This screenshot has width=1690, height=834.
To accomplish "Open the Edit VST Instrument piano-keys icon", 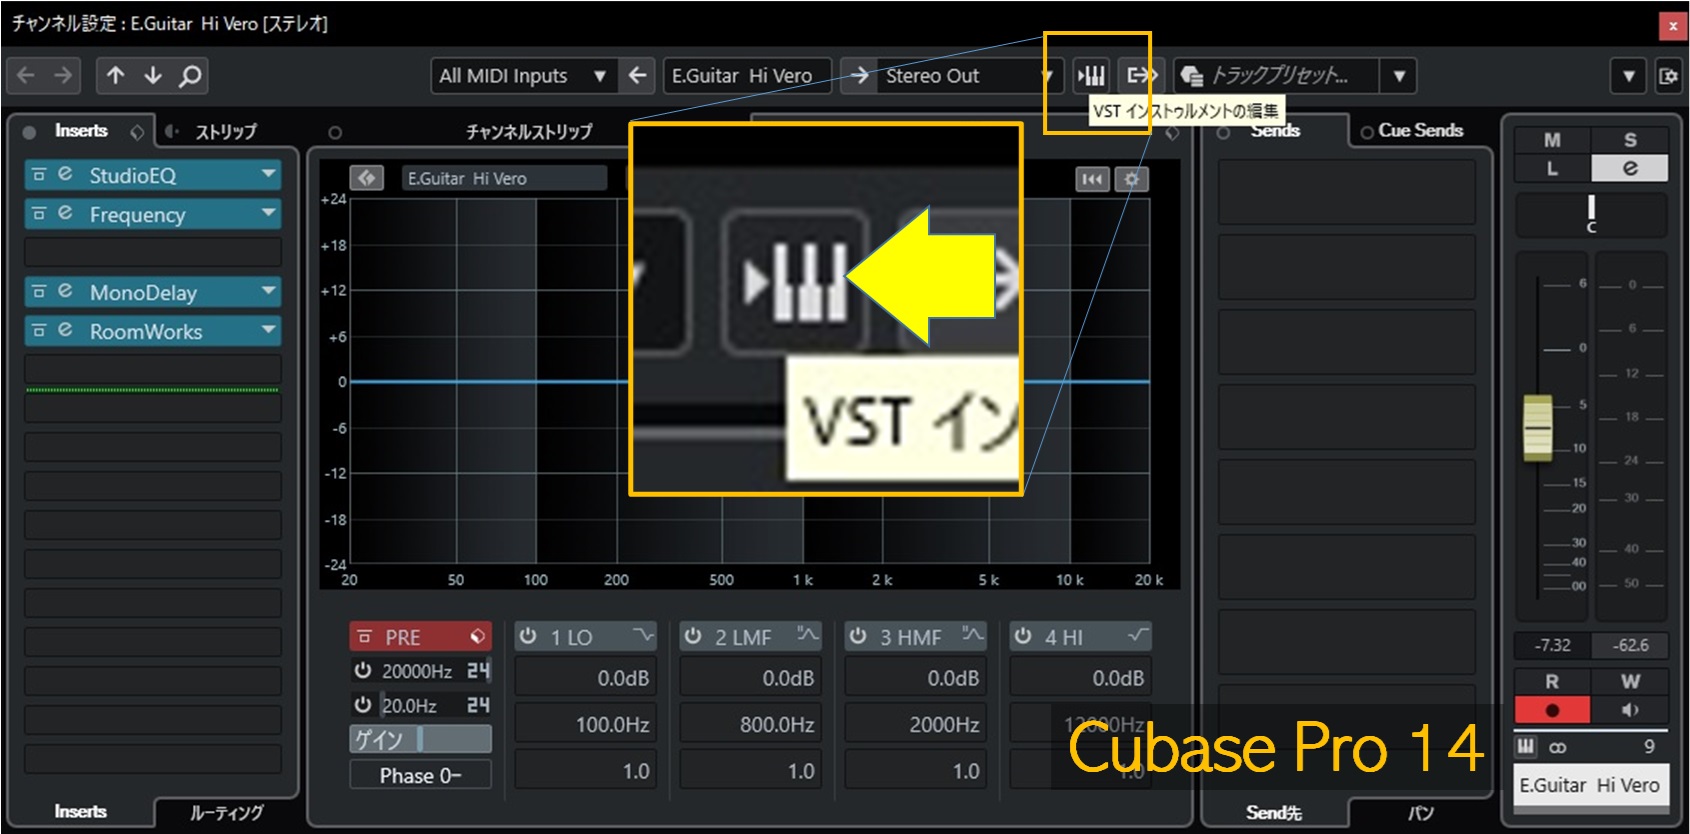I will click(x=1091, y=75).
